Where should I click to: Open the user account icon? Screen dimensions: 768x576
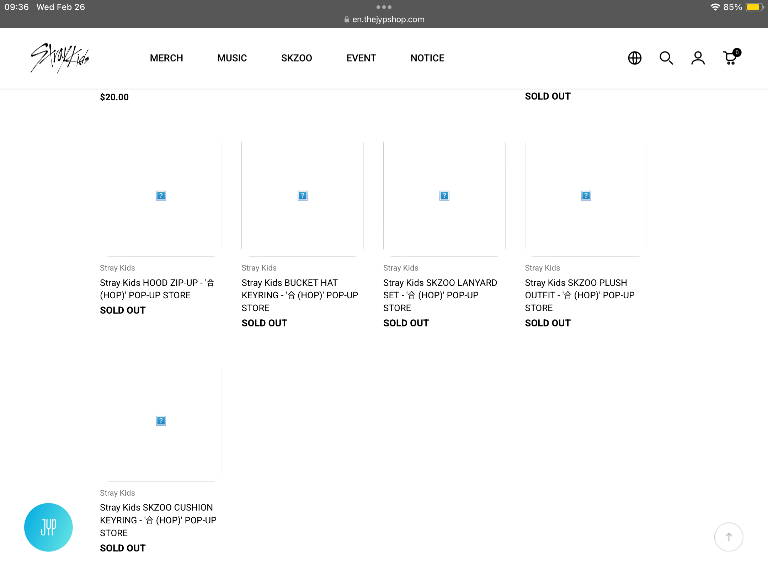point(698,58)
